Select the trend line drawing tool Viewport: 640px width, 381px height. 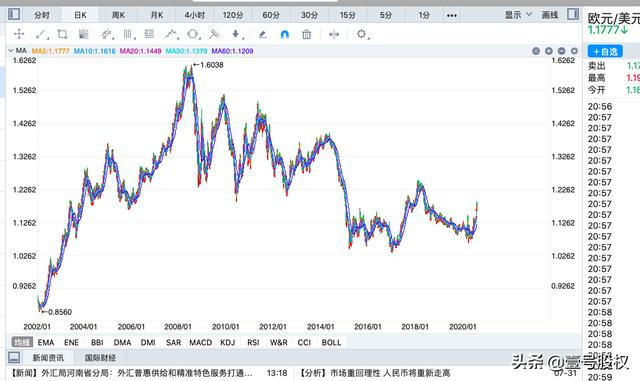click(x=41, y=34)
